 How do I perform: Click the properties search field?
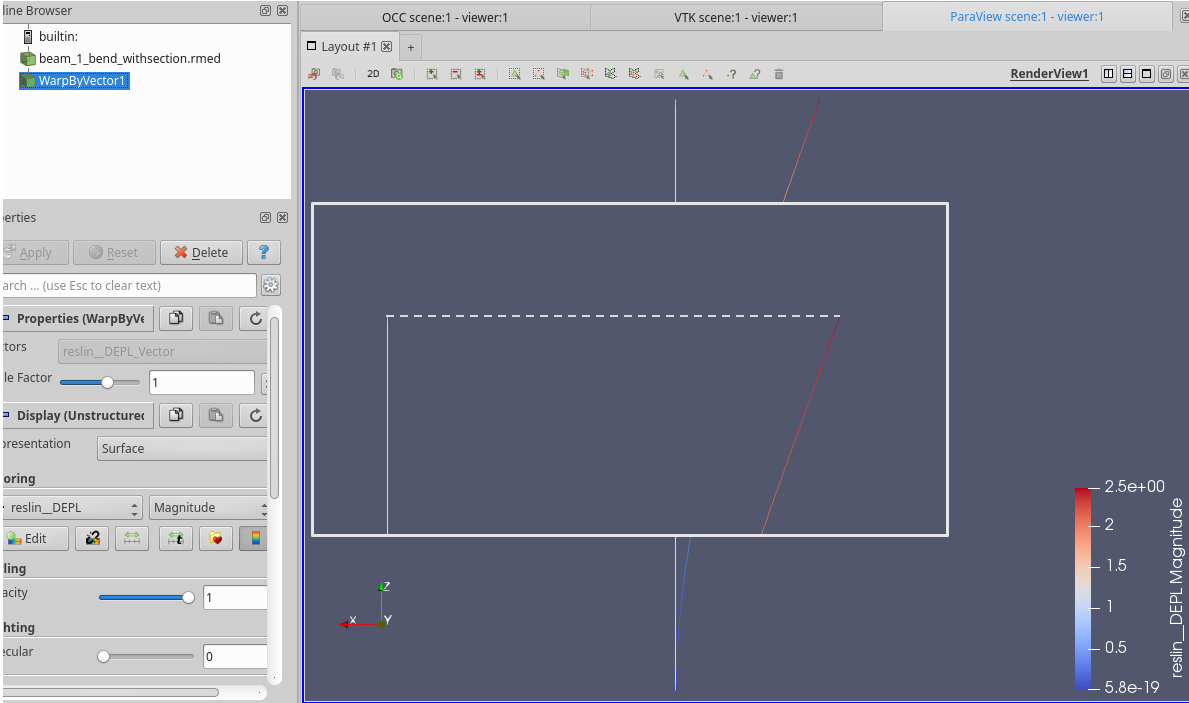click(x=129, y=285)
